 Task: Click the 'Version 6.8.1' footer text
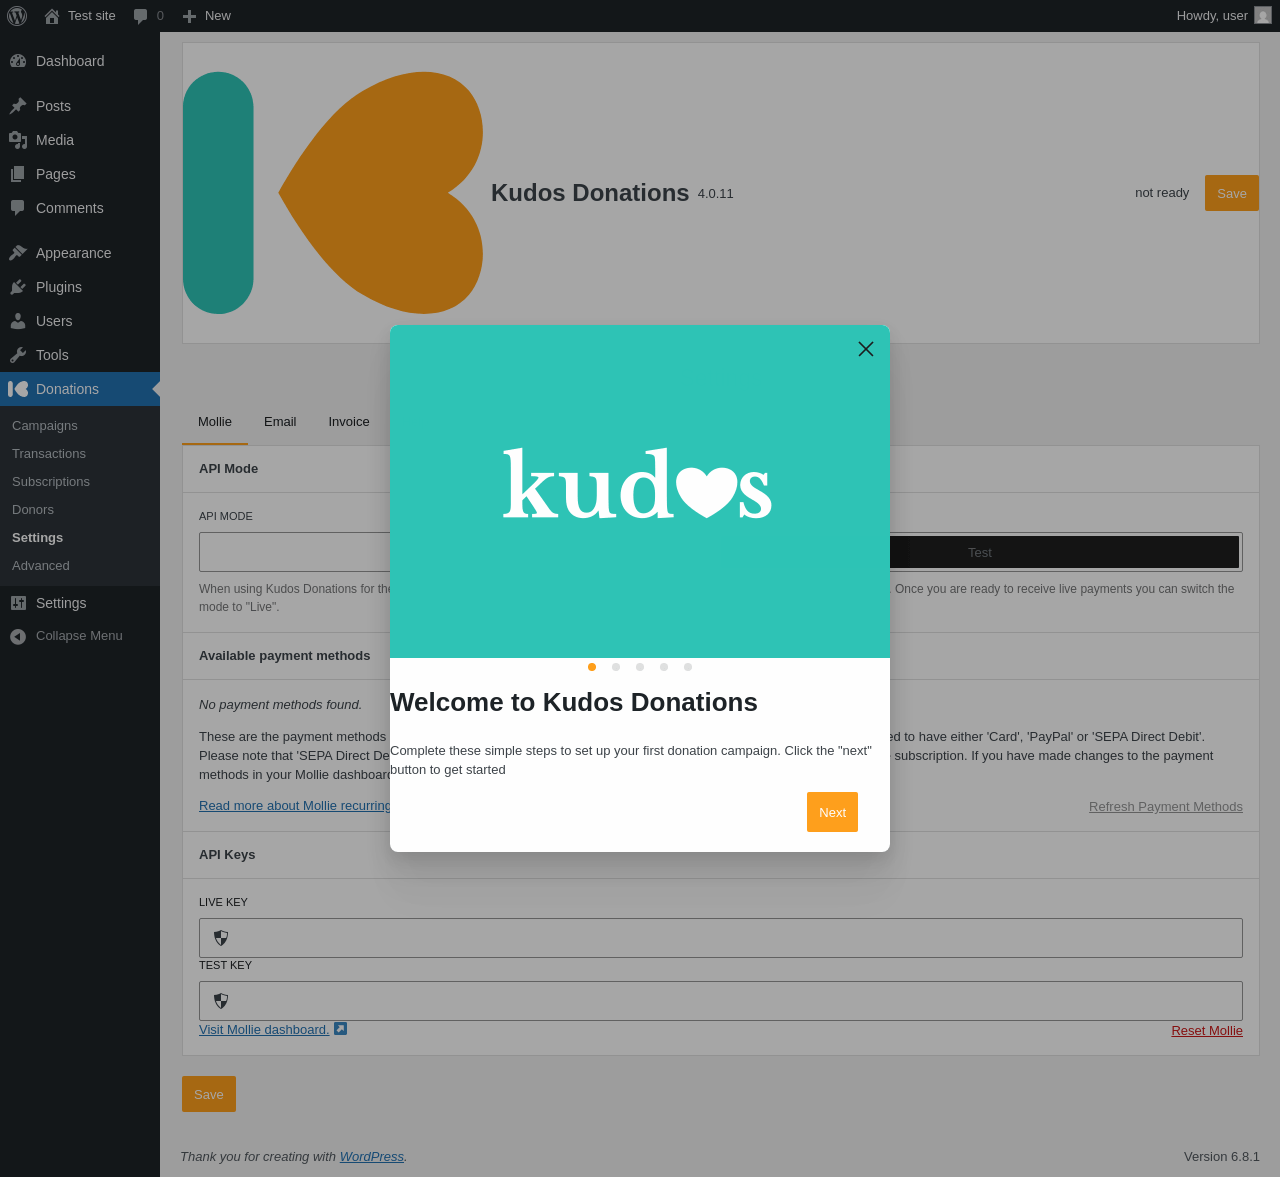(x=1222, y=1157)
